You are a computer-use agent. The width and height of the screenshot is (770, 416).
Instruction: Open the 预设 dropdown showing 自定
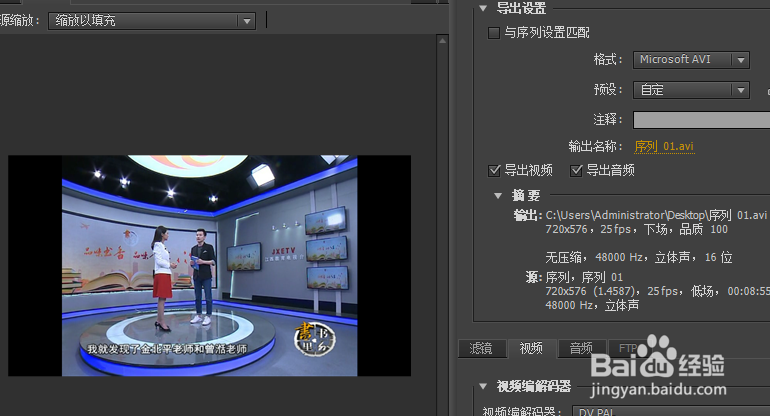pos(691,90)
